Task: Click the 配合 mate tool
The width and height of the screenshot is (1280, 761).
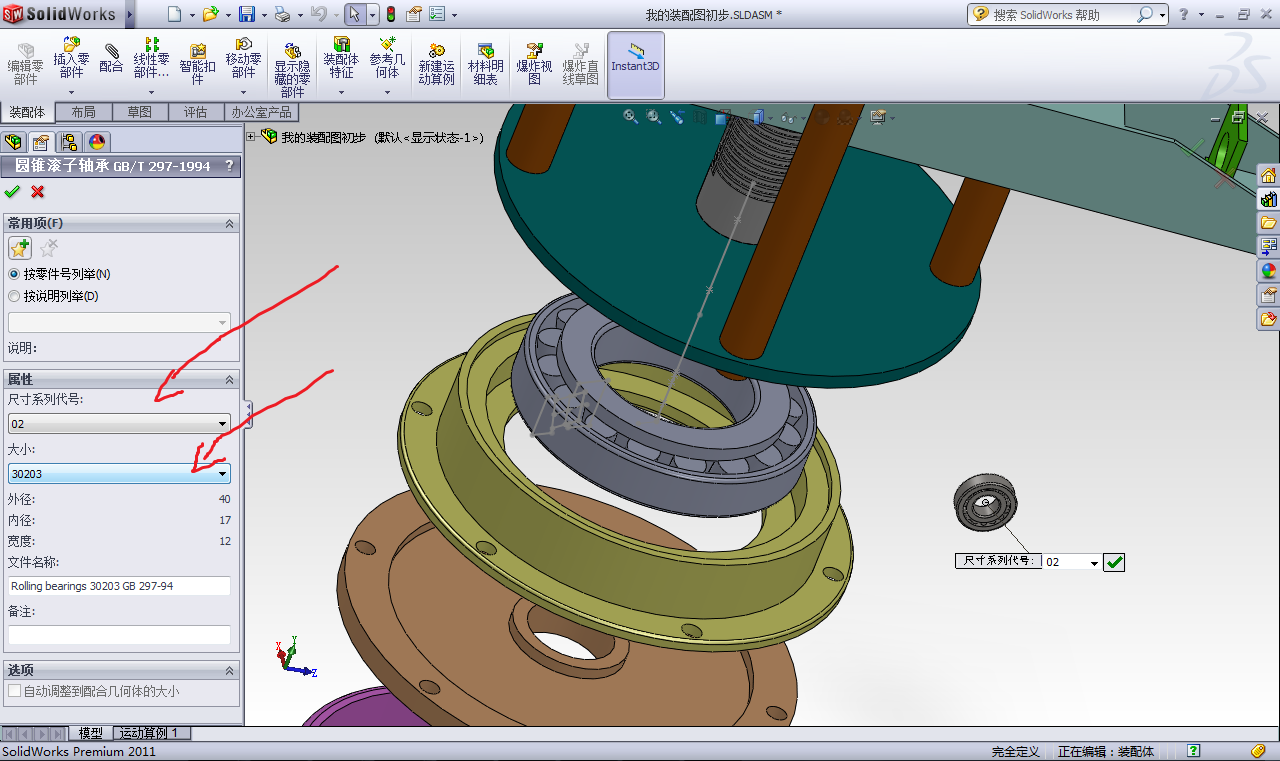Action: (x=111, y=59)
